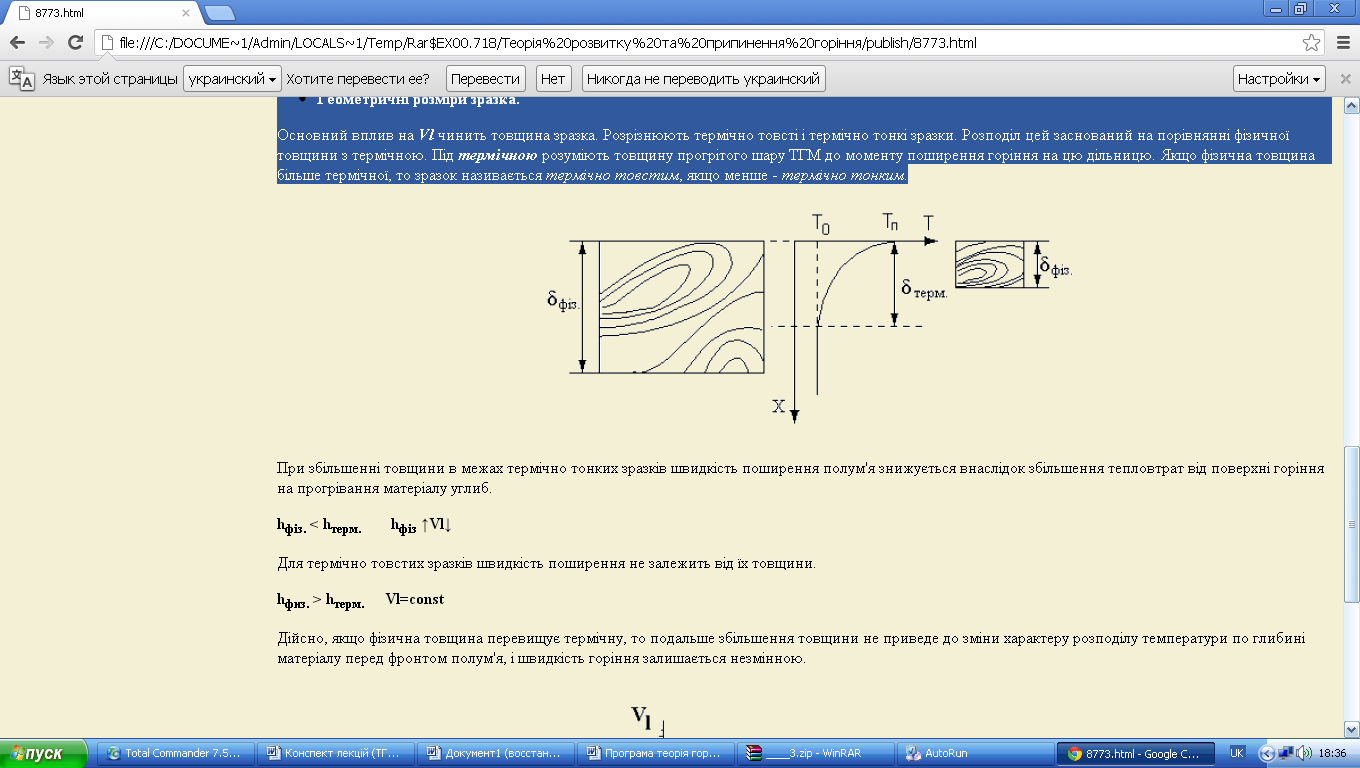Click the bold word 'термічною'
Viewport: 1360px width, 768px height.
tap(498, 156)
